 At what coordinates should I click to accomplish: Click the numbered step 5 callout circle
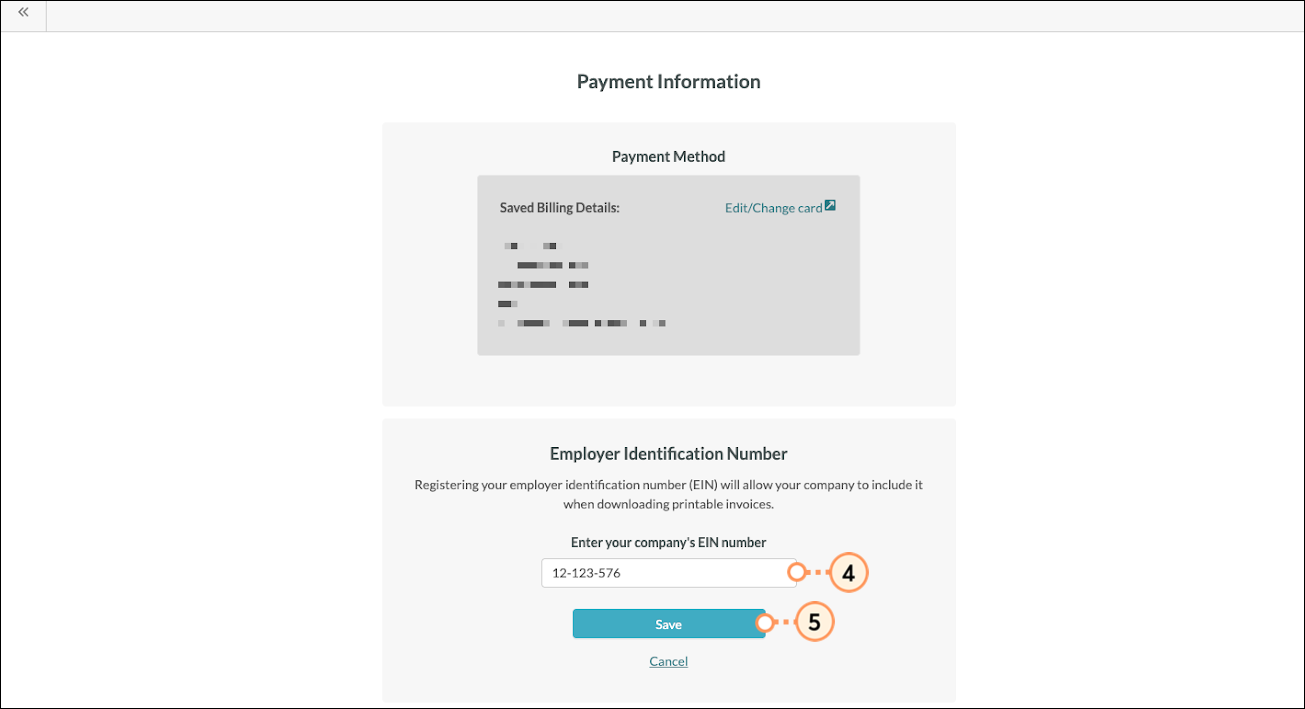[814, 622]
